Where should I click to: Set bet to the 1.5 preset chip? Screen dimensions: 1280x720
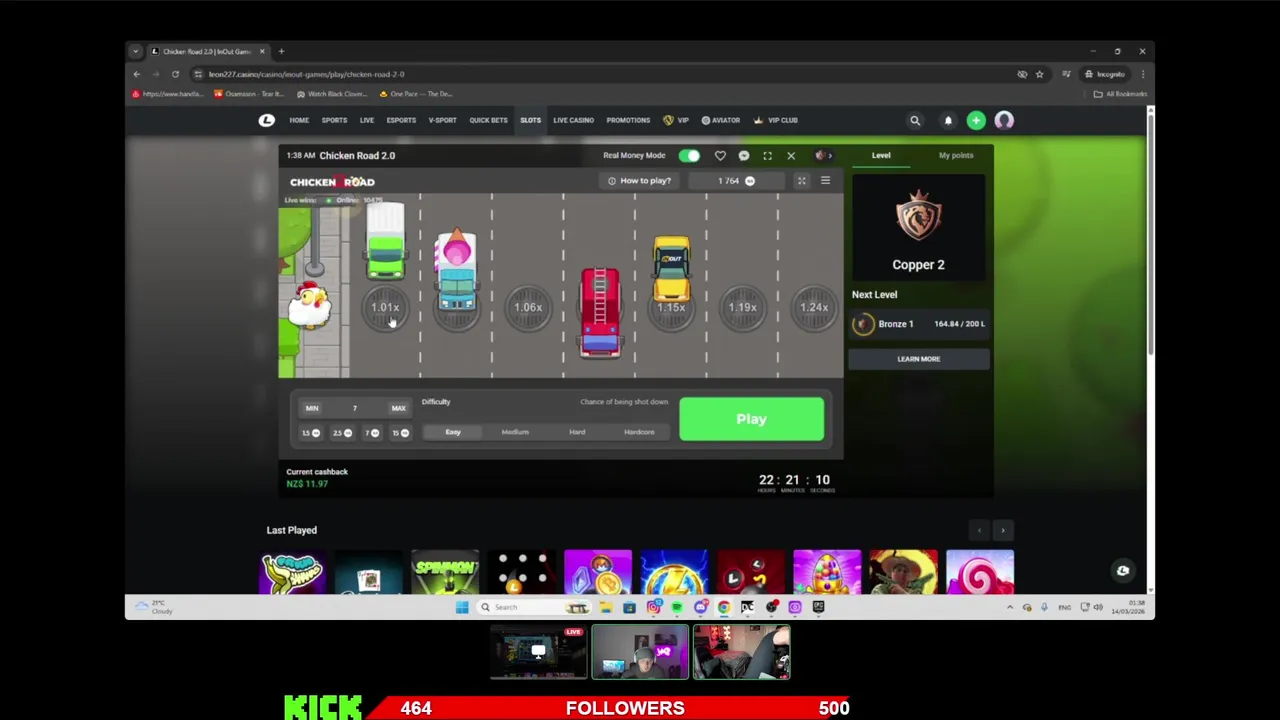311,433
